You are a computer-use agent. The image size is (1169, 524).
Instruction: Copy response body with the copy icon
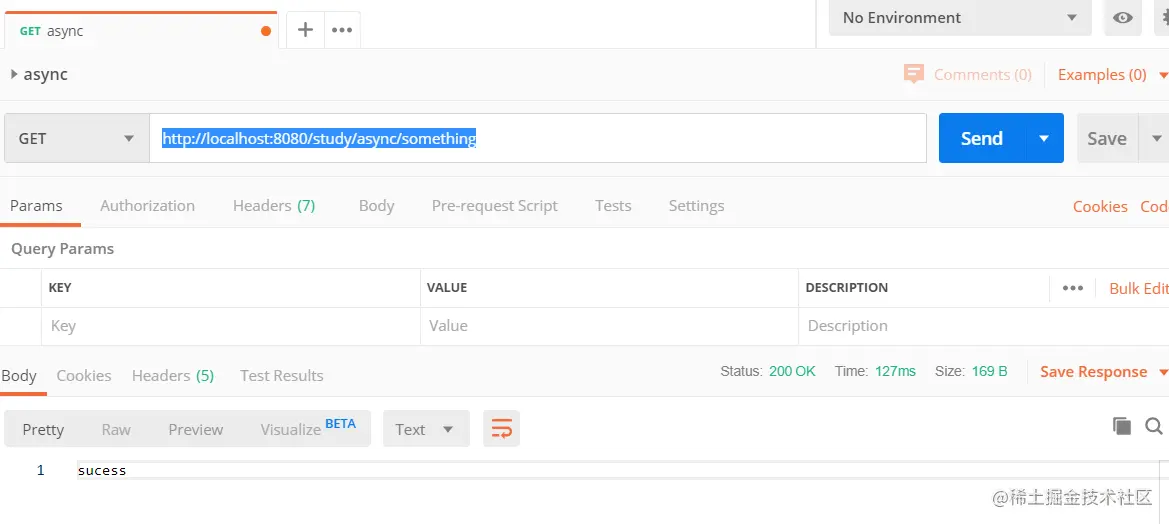point(1121,426)
